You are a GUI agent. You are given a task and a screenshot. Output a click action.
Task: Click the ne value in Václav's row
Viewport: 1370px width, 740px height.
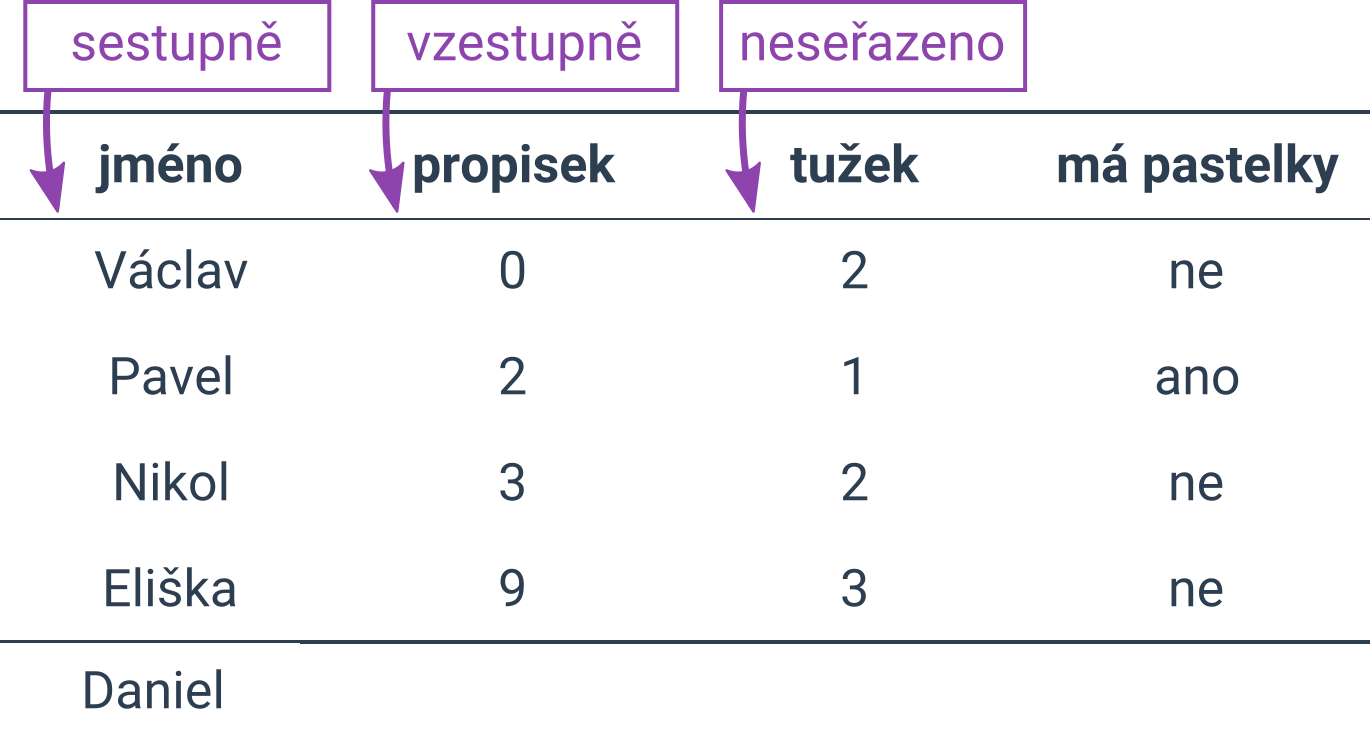pos(1197,274)
